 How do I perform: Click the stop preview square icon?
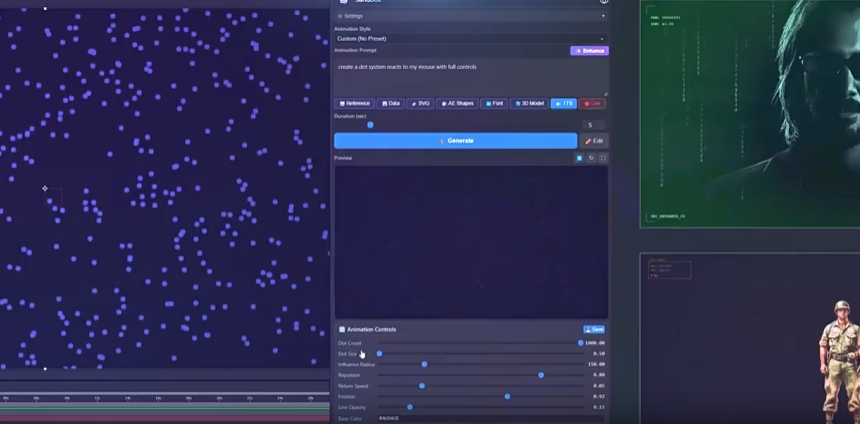[x=579, y=158]
